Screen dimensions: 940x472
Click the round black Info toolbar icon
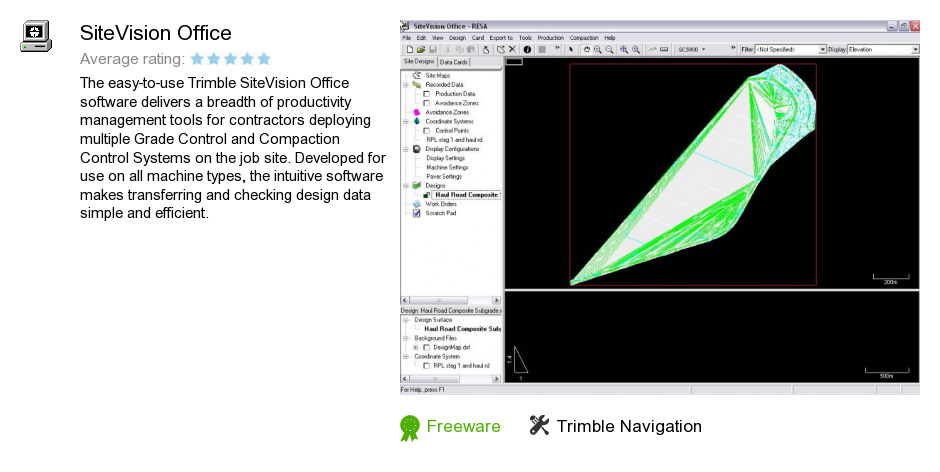coord(527,50)
